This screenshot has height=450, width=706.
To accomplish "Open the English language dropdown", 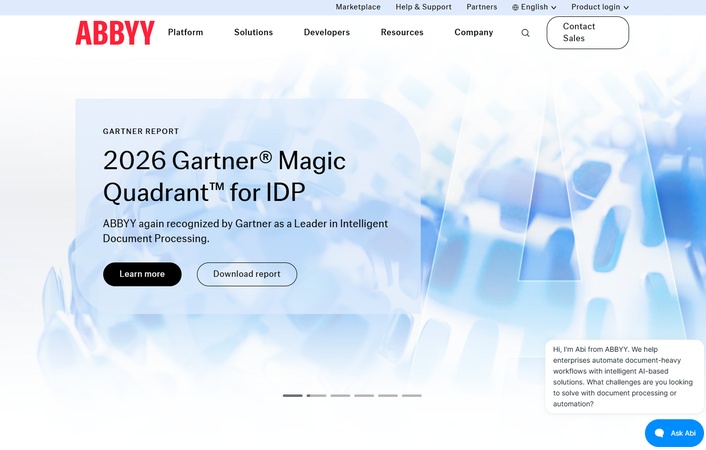I will tap(534, 7).
